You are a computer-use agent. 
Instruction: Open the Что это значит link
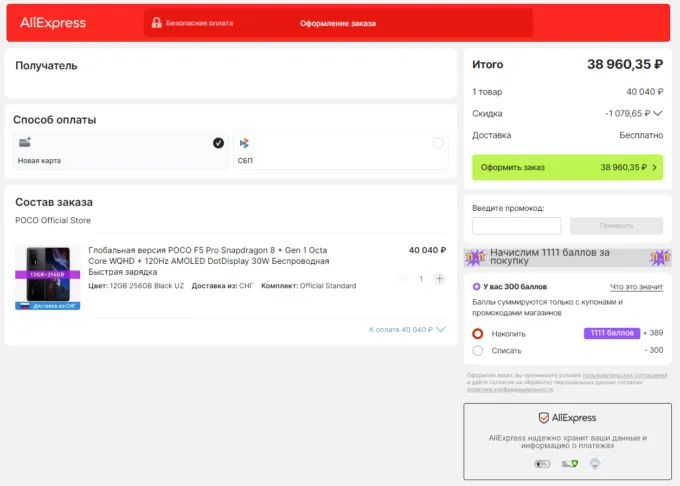pos(636,287)
